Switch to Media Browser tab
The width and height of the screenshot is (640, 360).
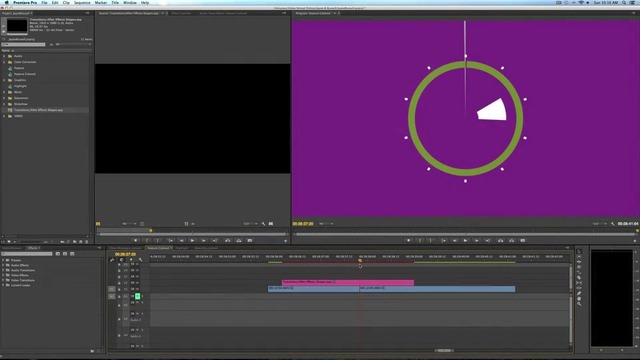click(x=12, y=248)
